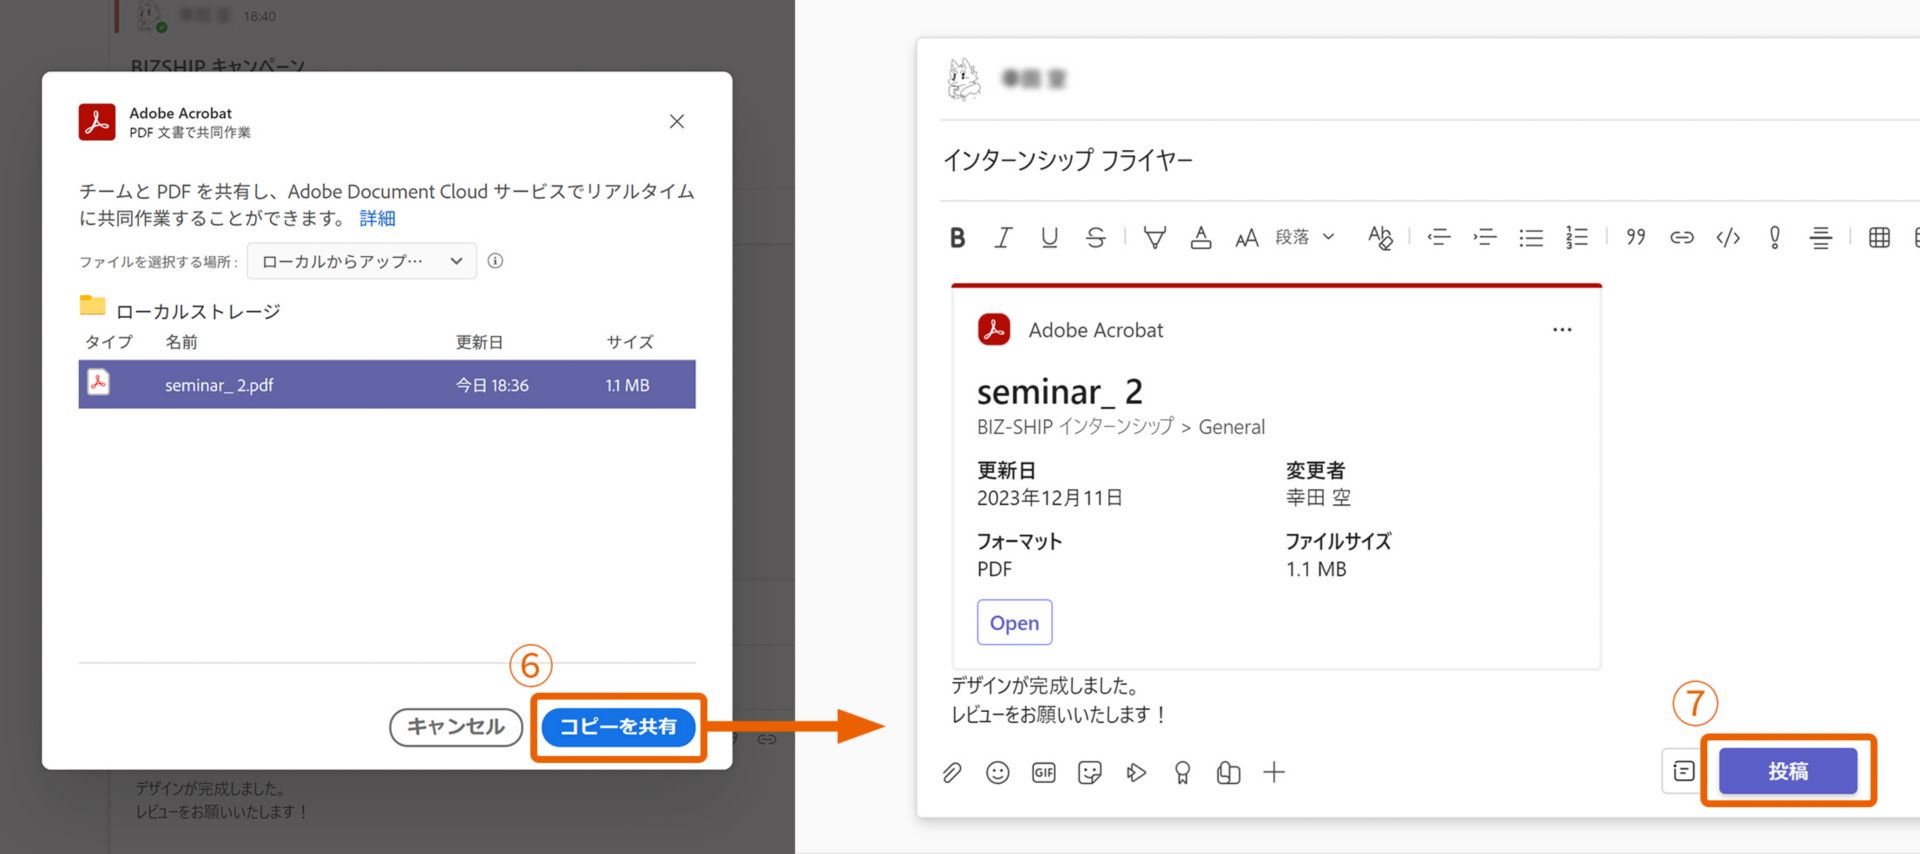Open the 詳細 details link
1920x854 pixels.
(377, 218)
